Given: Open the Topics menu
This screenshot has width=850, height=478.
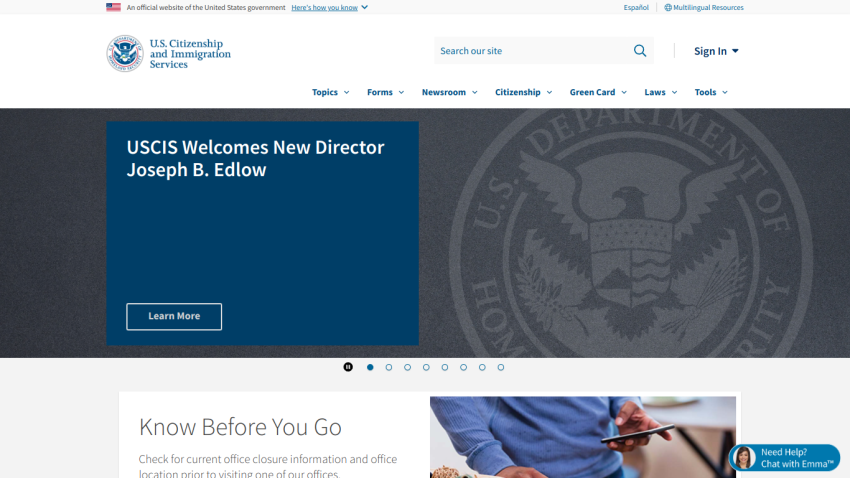Looking at the screenshot, I should coord(325,92).
